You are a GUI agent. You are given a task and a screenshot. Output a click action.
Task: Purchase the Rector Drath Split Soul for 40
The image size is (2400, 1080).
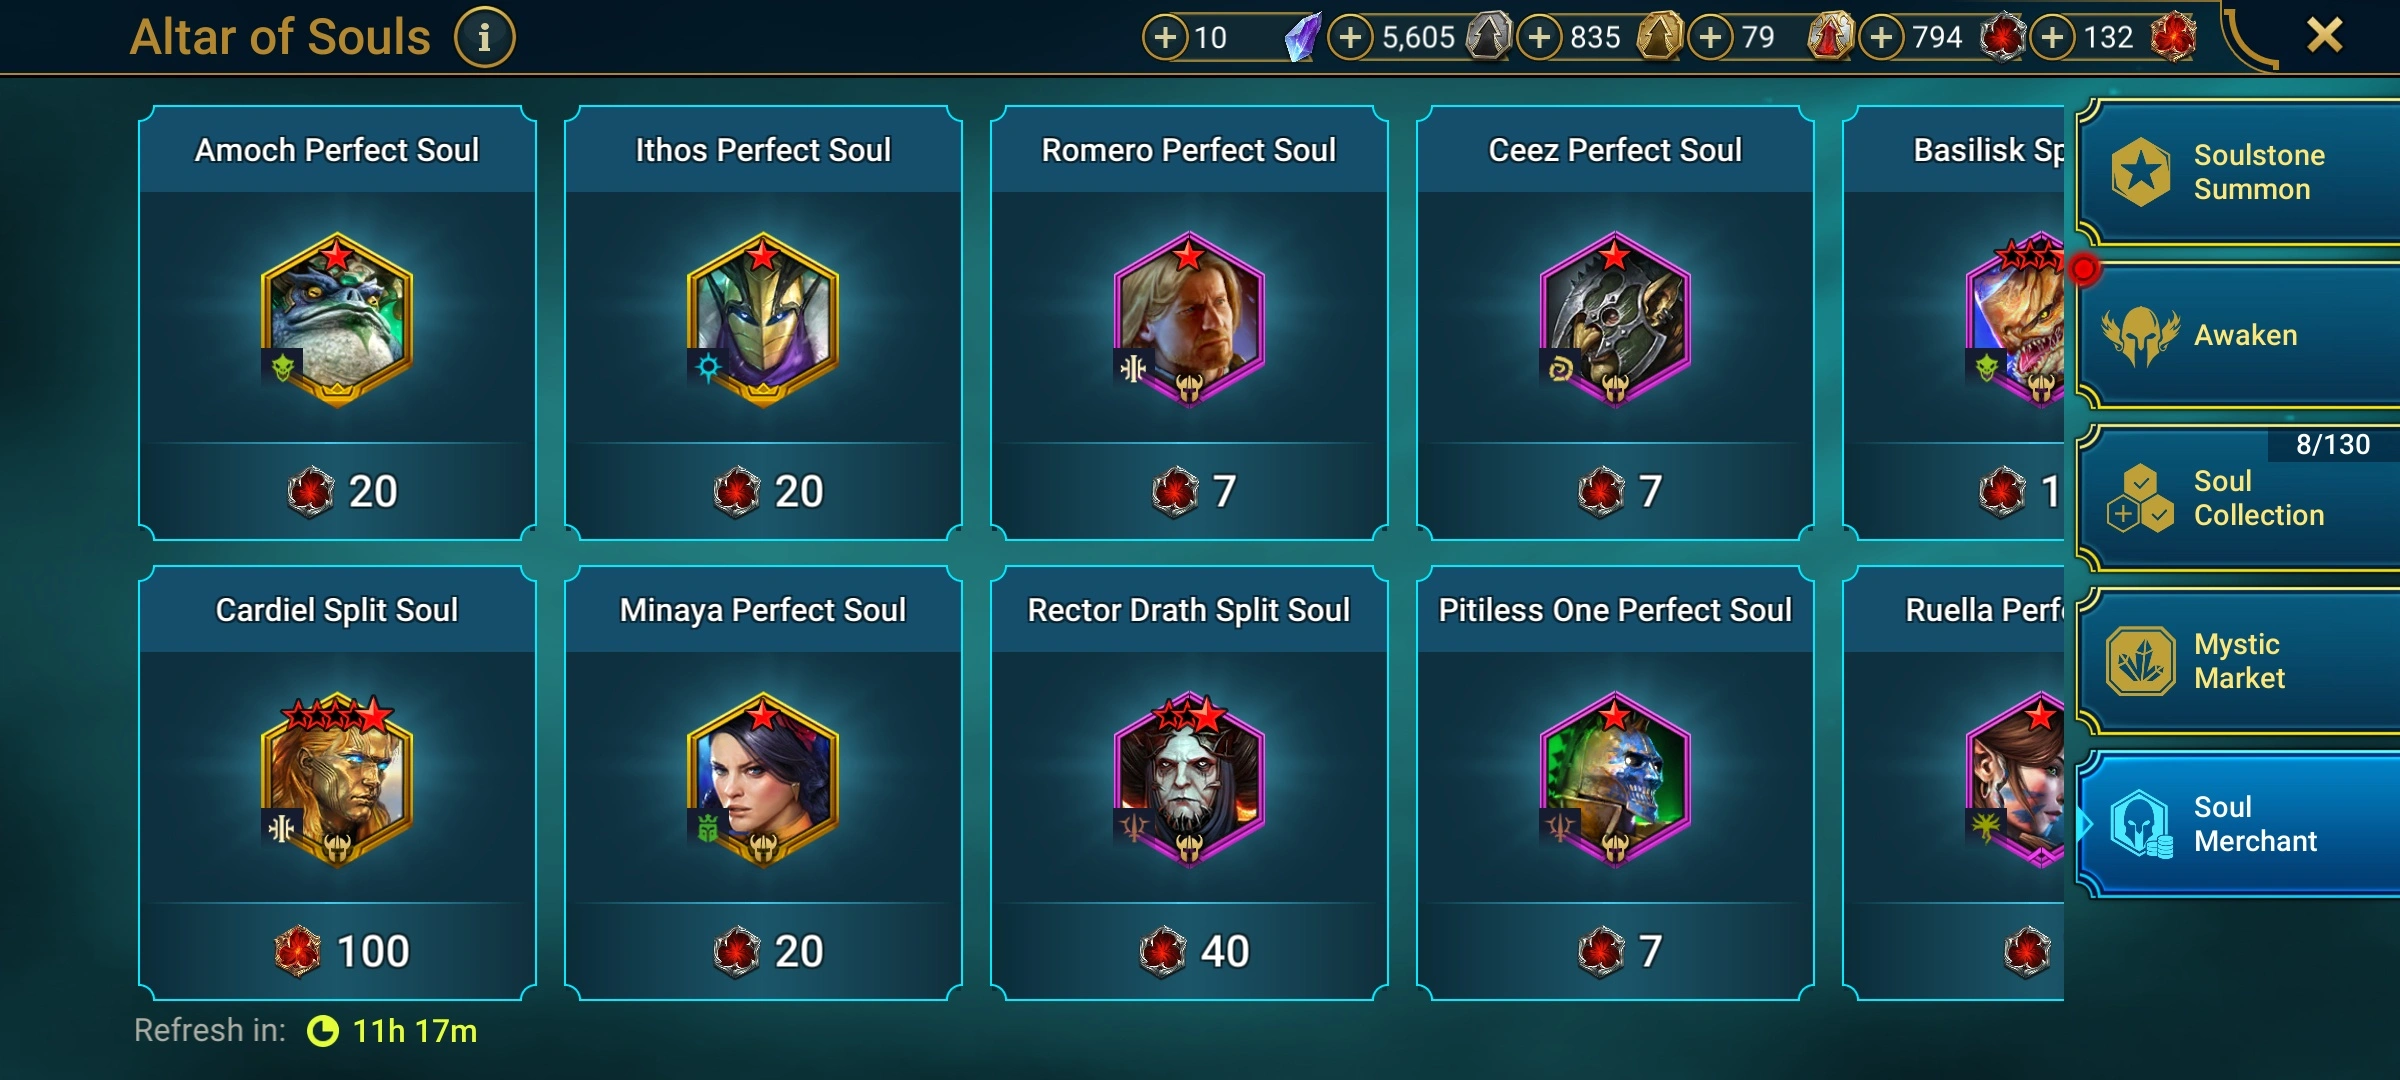(1189, 951)
